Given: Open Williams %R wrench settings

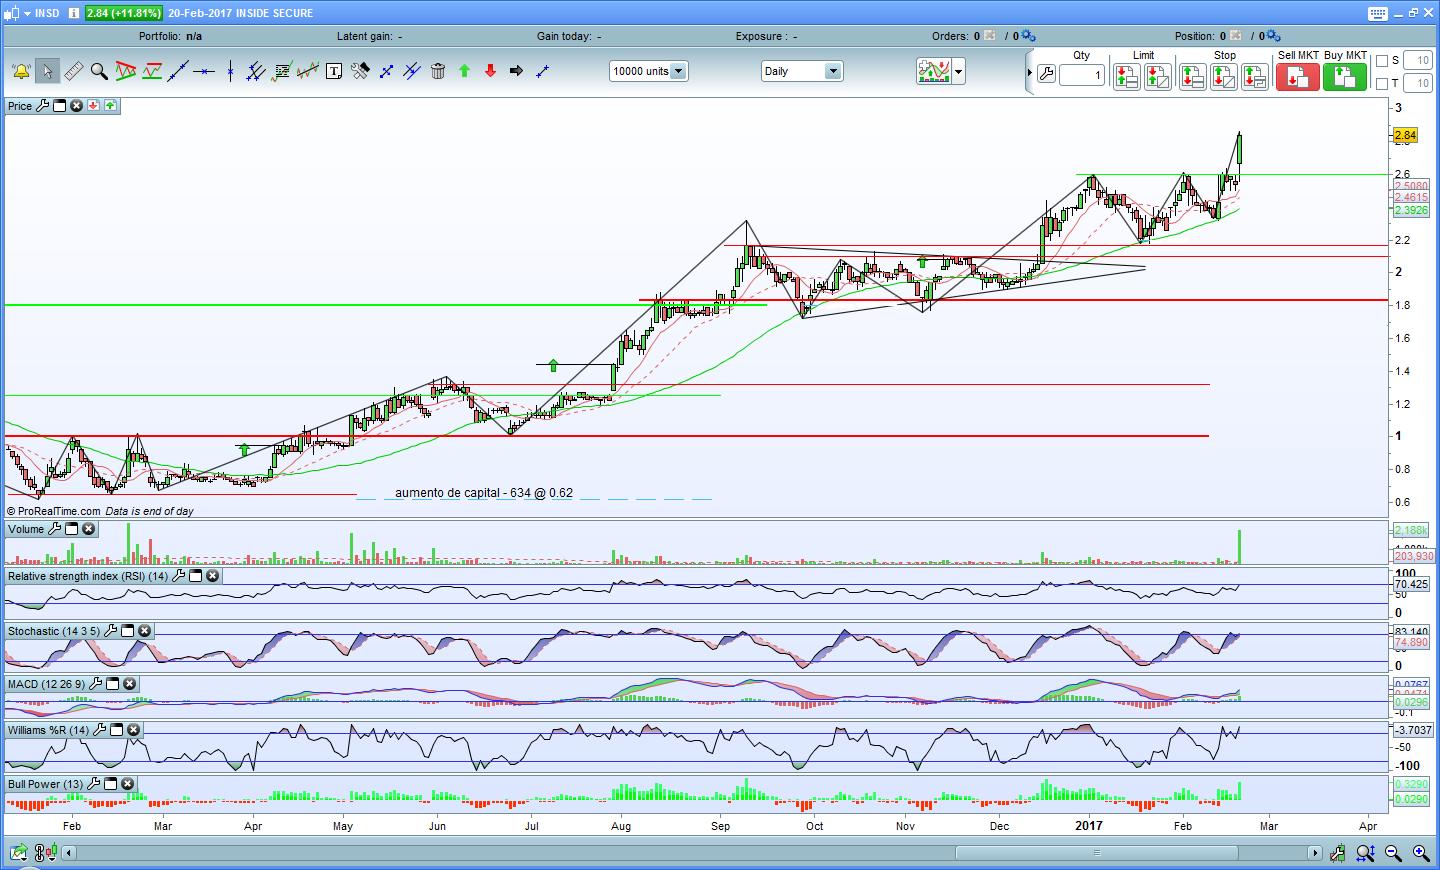Looking at the screenshot, I should pos(99,730).
